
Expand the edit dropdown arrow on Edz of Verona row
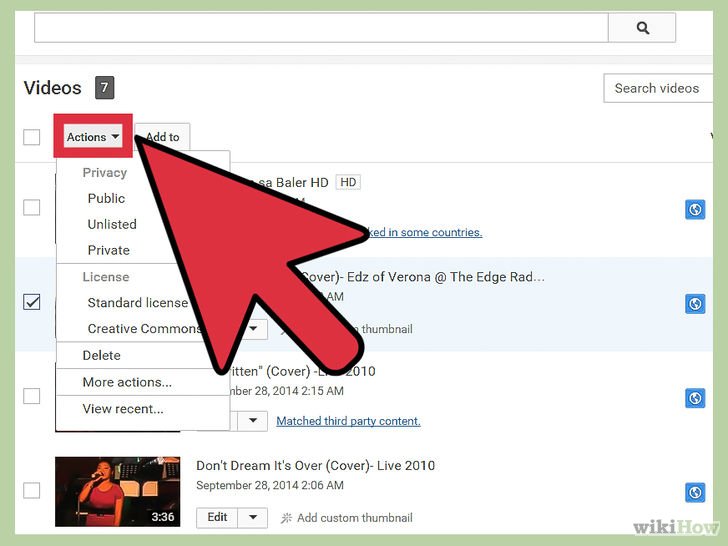pyautogui.click(x=254, y=329)
